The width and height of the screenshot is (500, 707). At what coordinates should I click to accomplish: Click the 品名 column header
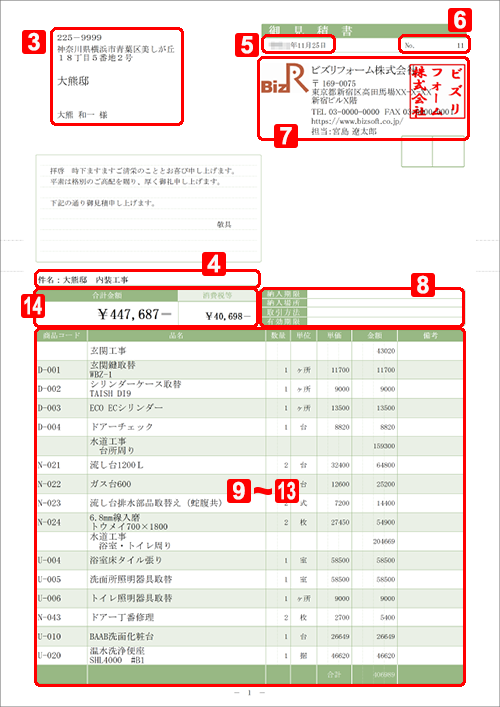tap(176, 336)
